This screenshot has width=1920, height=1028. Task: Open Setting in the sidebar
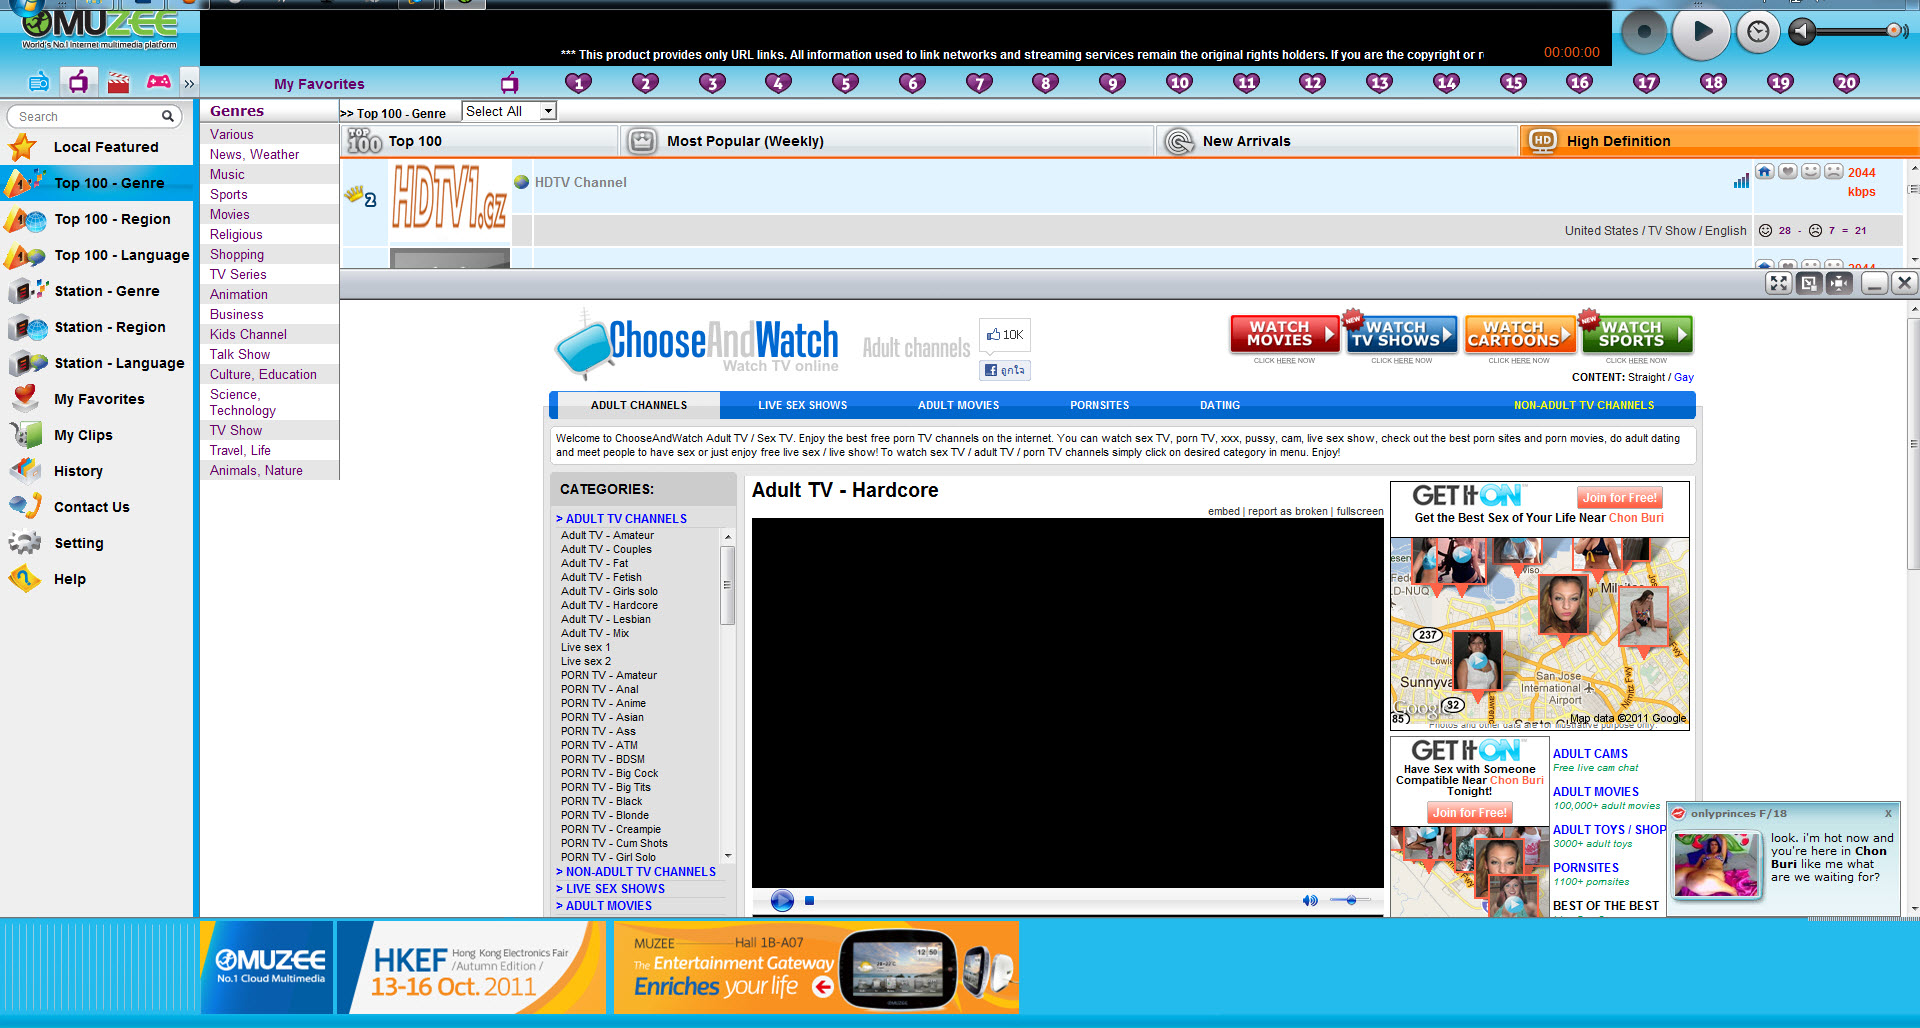(x=97, y=543)
